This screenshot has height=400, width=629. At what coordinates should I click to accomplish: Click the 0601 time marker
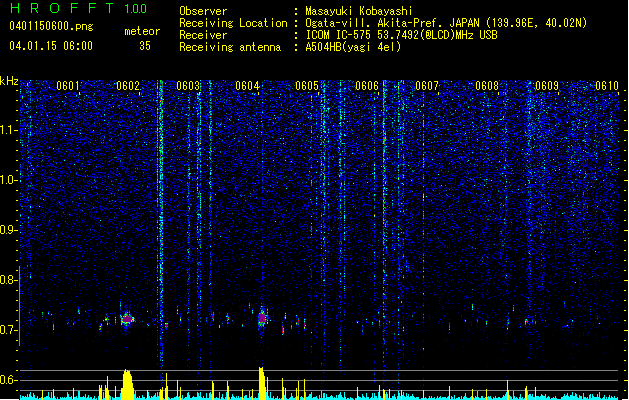[x=68, y=86]
